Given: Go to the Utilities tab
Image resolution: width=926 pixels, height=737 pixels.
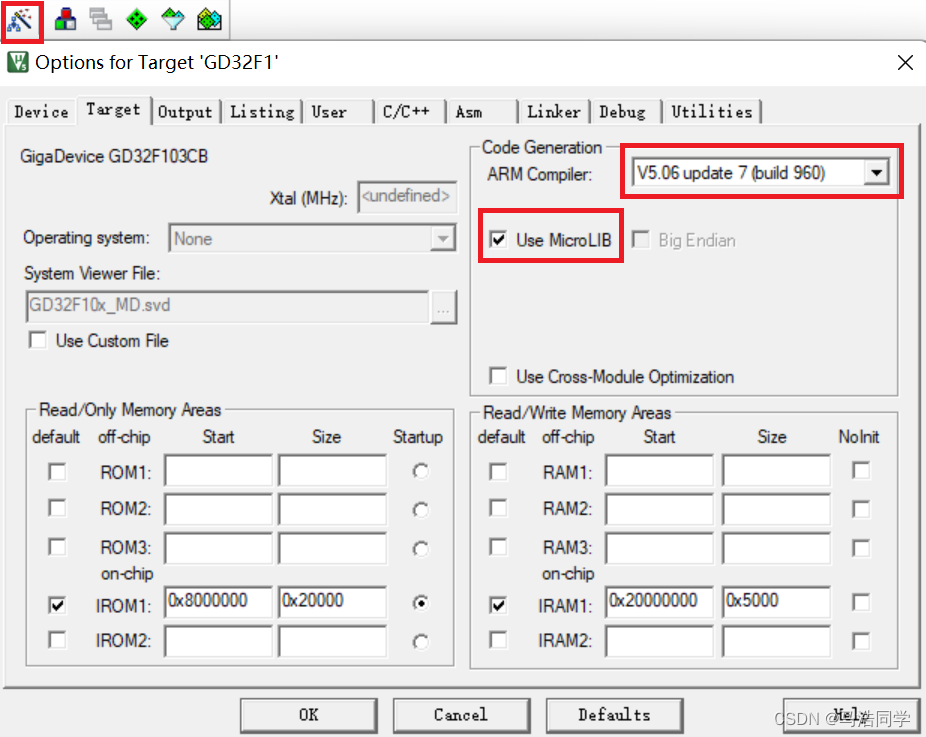Looking at the screenshot, I should [x=712, y=112].
